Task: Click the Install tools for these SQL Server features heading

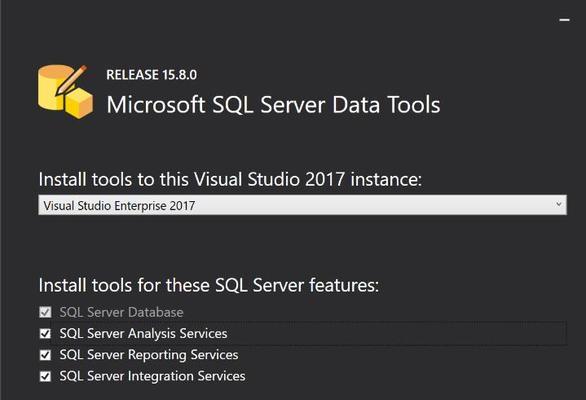Action: (209, 285)
